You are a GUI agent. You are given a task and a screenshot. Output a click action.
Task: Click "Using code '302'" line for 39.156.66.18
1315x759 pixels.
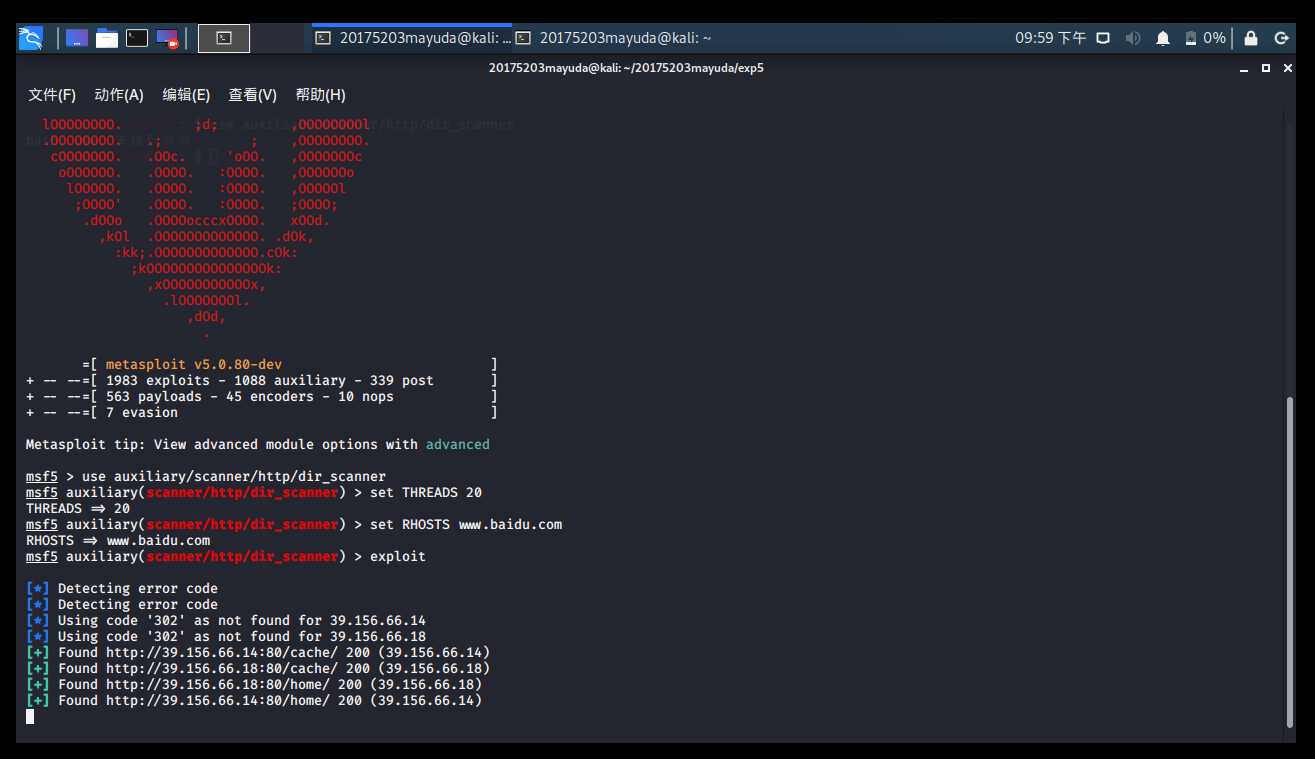(x=226, y=637)
